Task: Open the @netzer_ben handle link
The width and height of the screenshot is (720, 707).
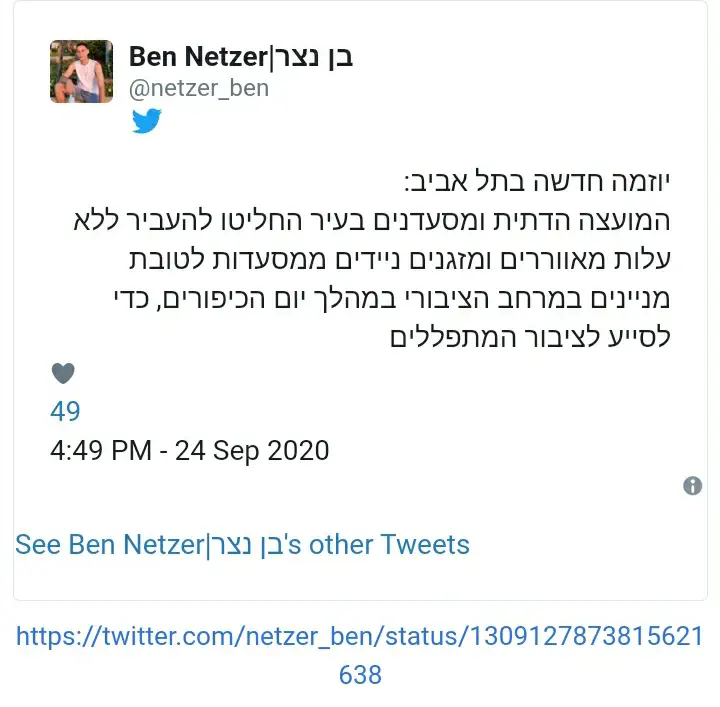Action: pos(199,88)
